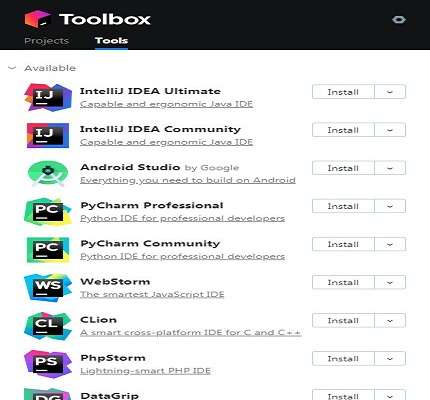
Task: Click the PyCharm Community logo icon
Action: [x=48, y=250]
